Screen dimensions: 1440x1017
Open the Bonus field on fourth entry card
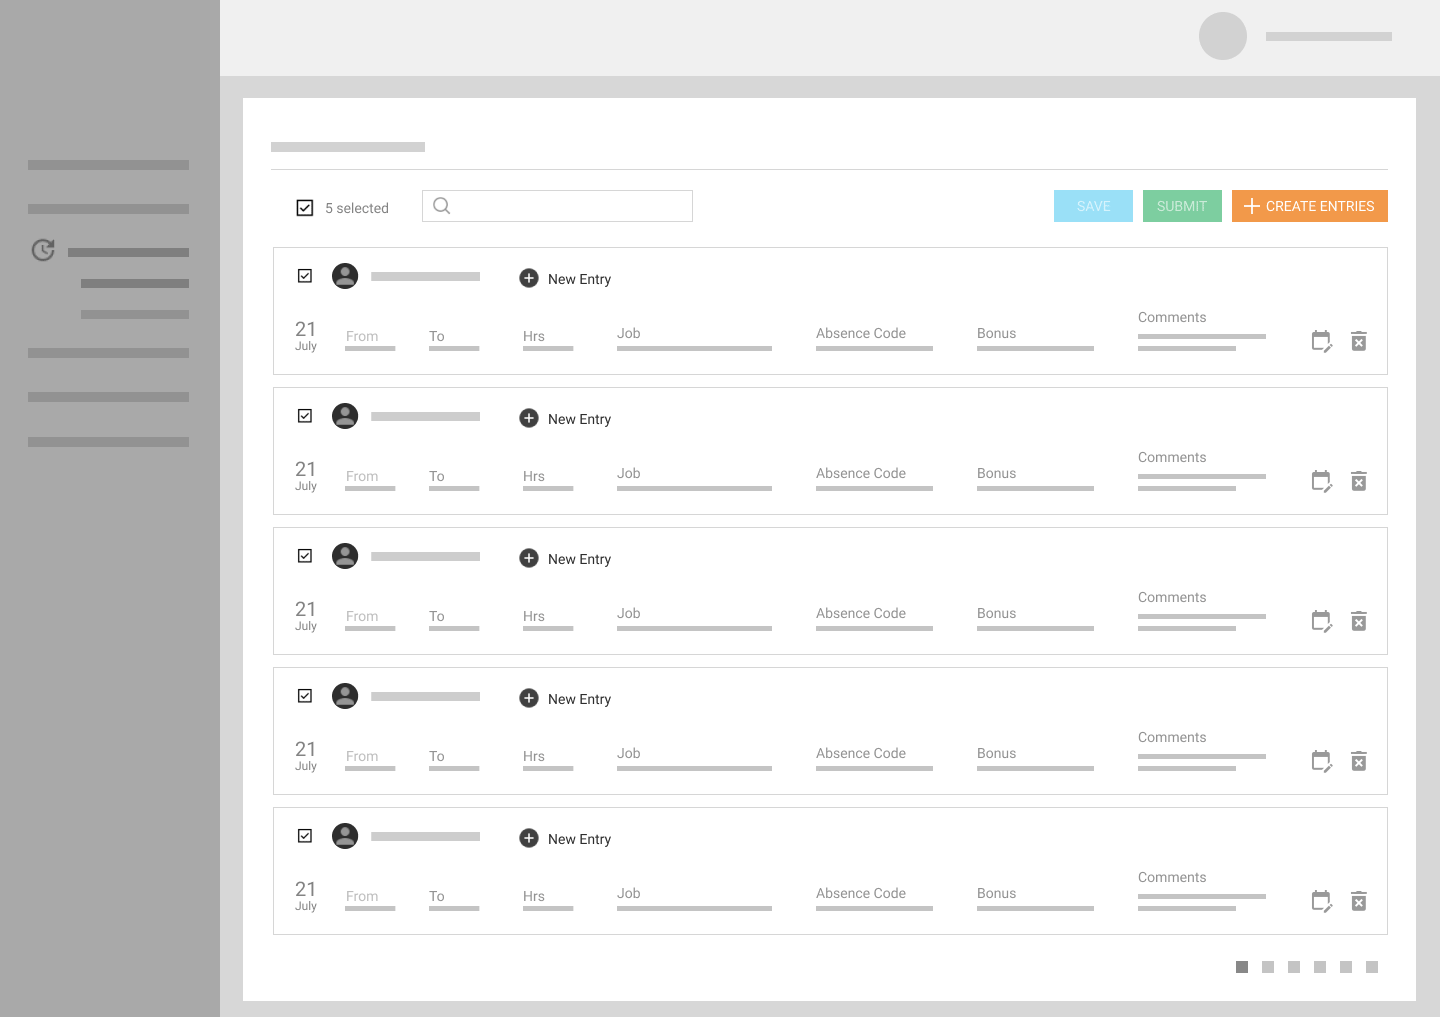point(1035,758)
